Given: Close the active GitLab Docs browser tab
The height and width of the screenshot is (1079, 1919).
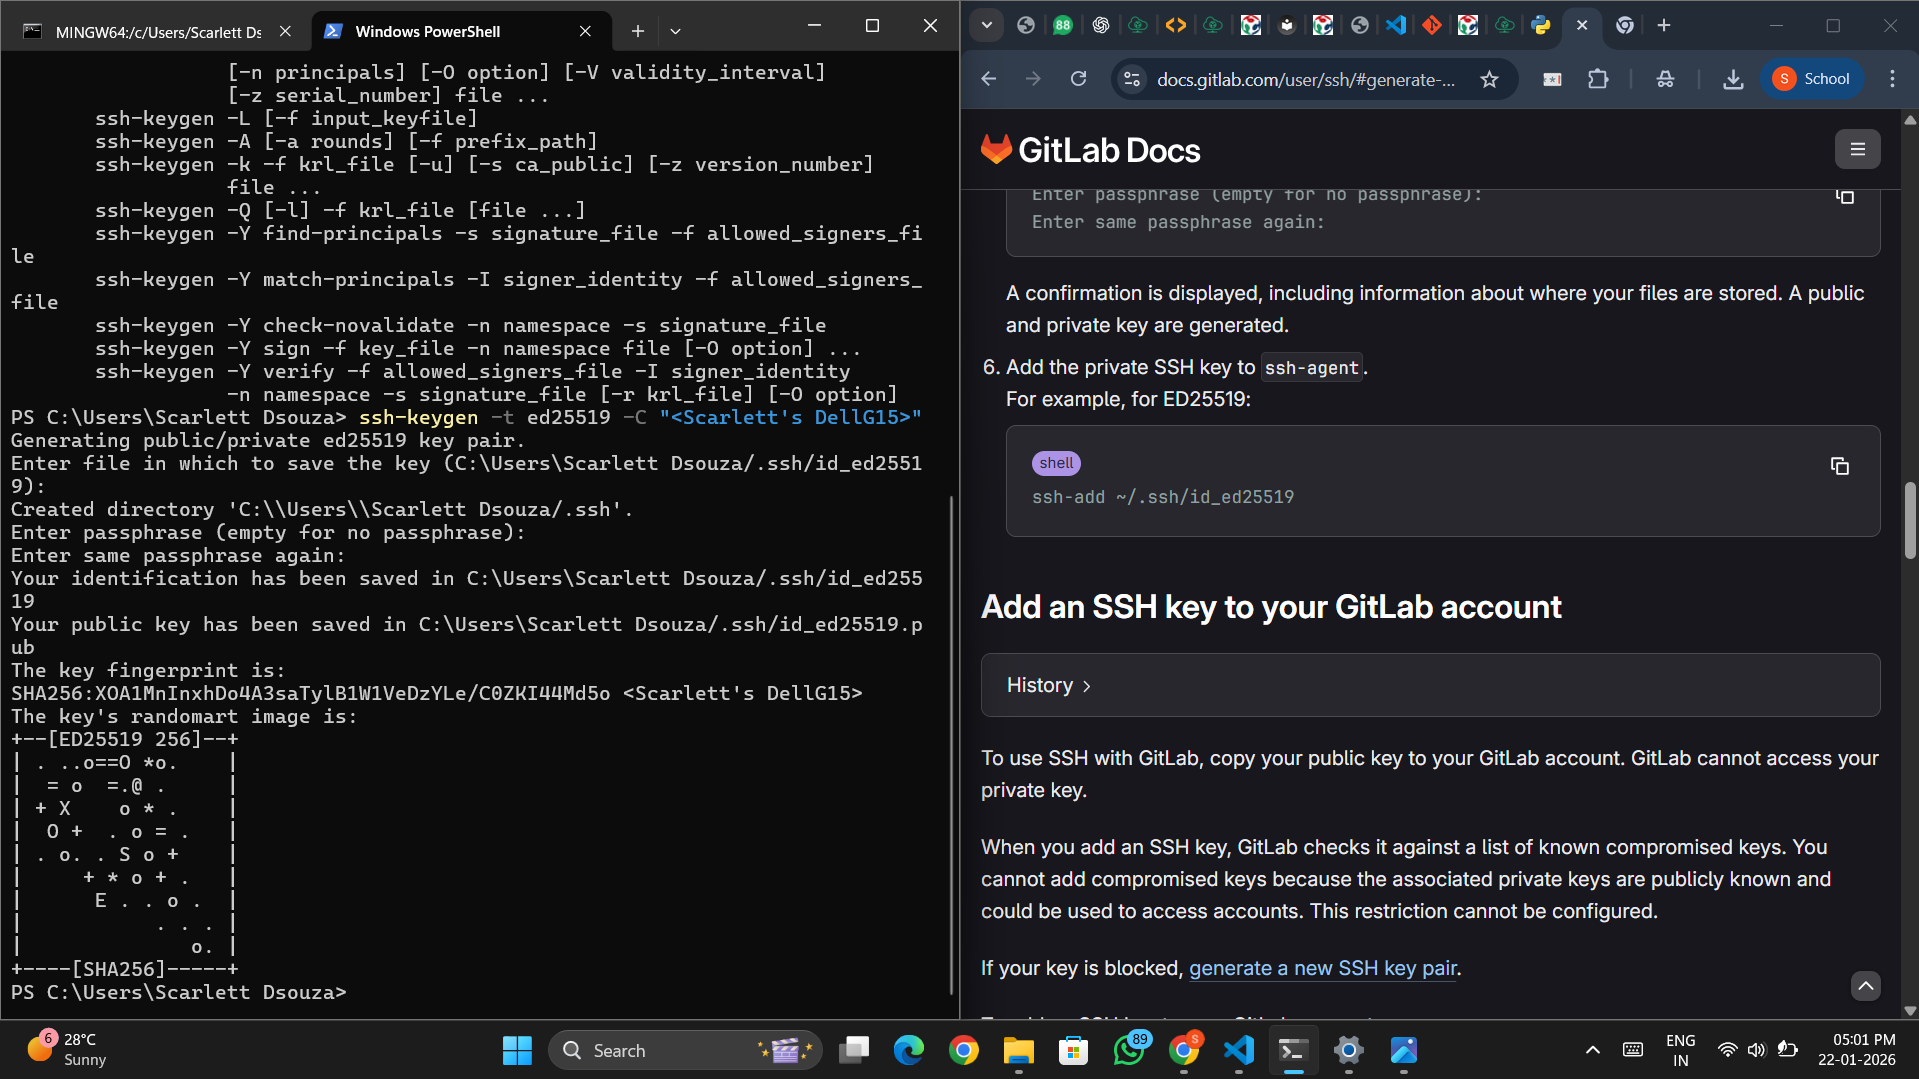Looking at the screenshot, I should 1582,26.
